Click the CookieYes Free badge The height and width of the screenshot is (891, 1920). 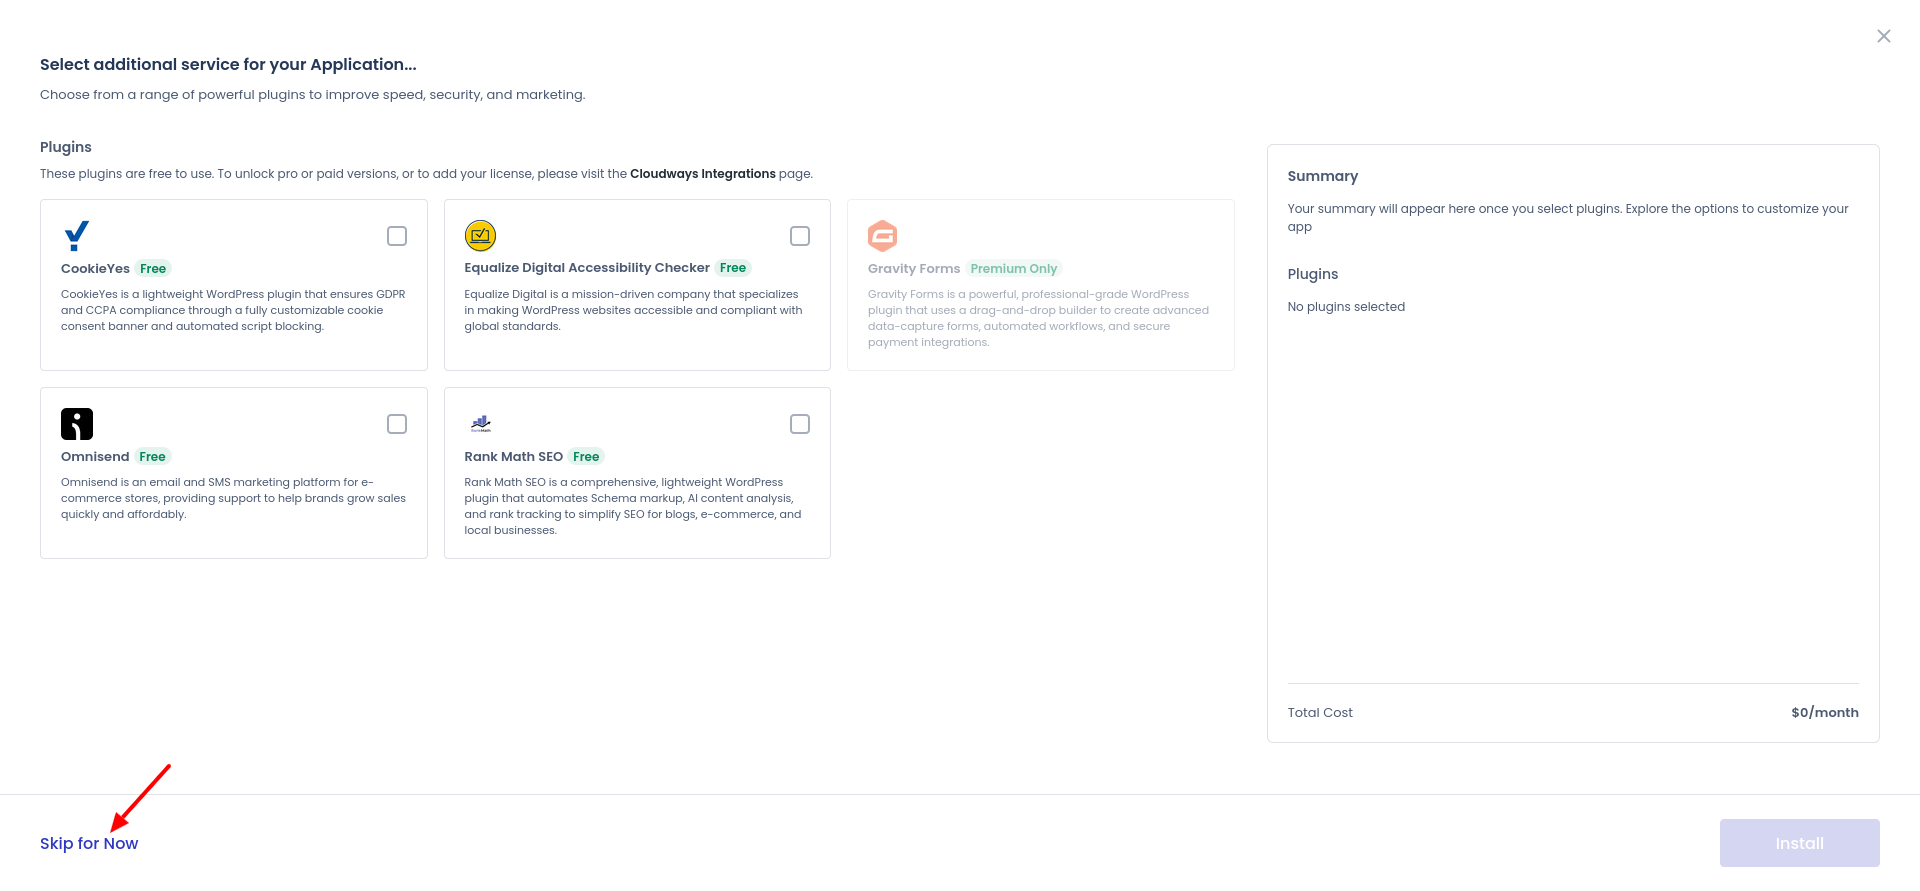[x=153, y=269]
